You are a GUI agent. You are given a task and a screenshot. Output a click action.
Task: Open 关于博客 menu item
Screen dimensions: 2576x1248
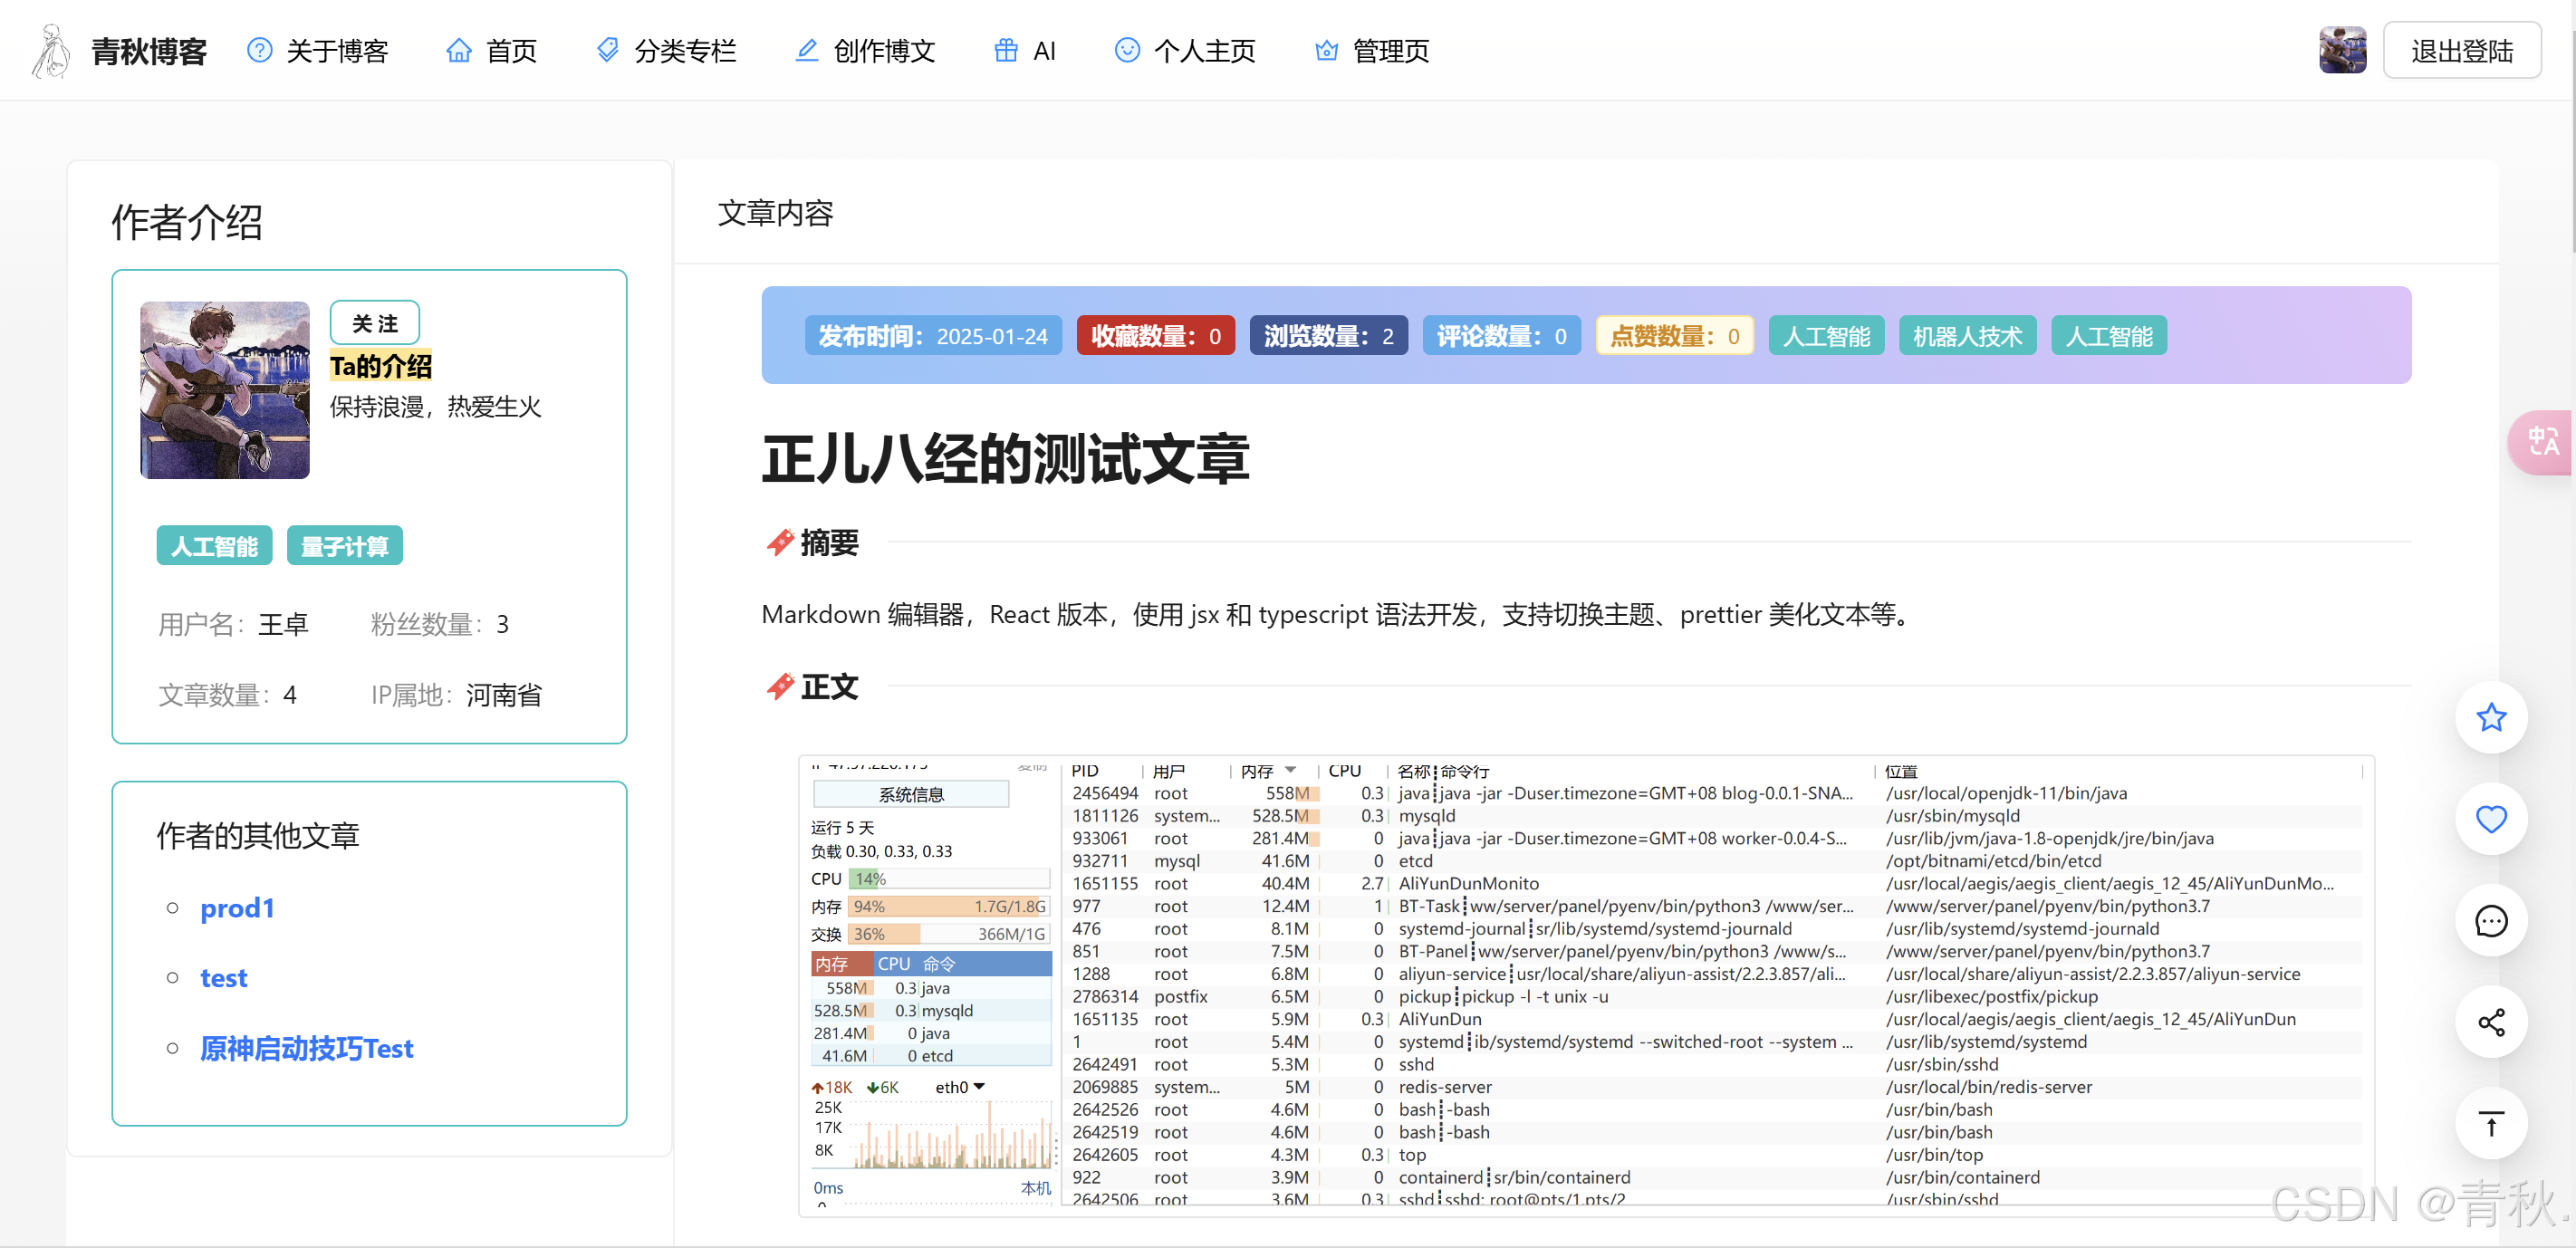[x=318, y=51]
